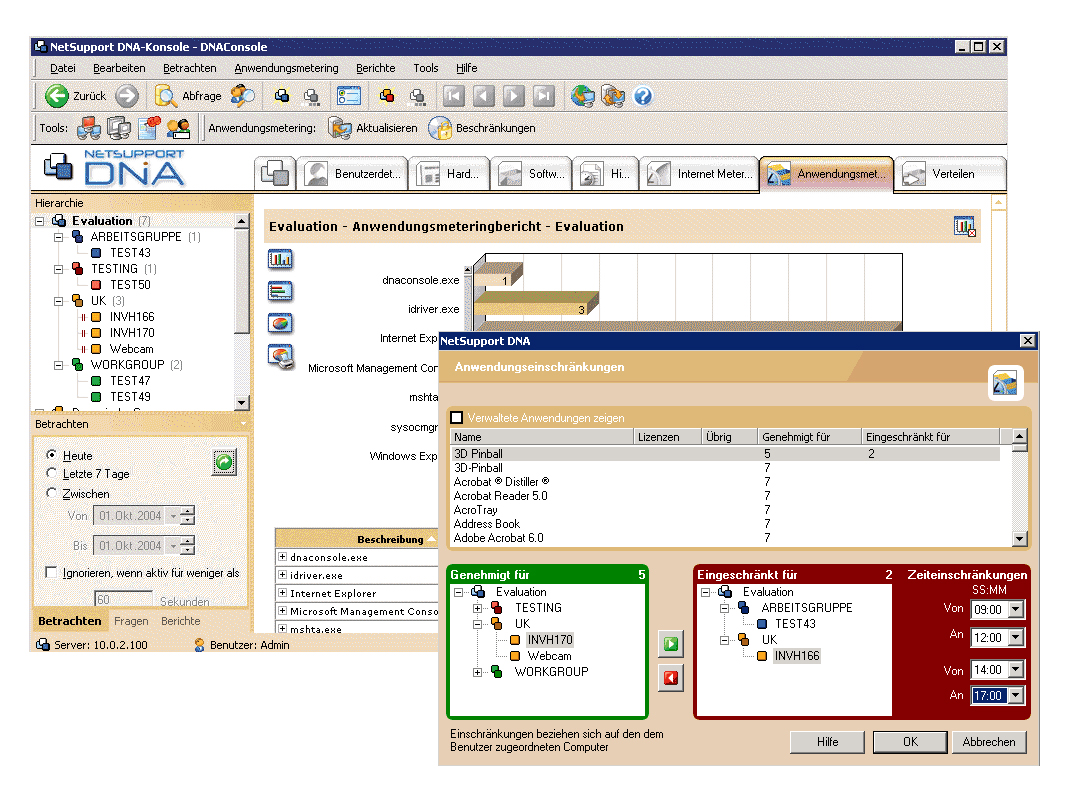Open the Abfrage query tool

(189, 96)
